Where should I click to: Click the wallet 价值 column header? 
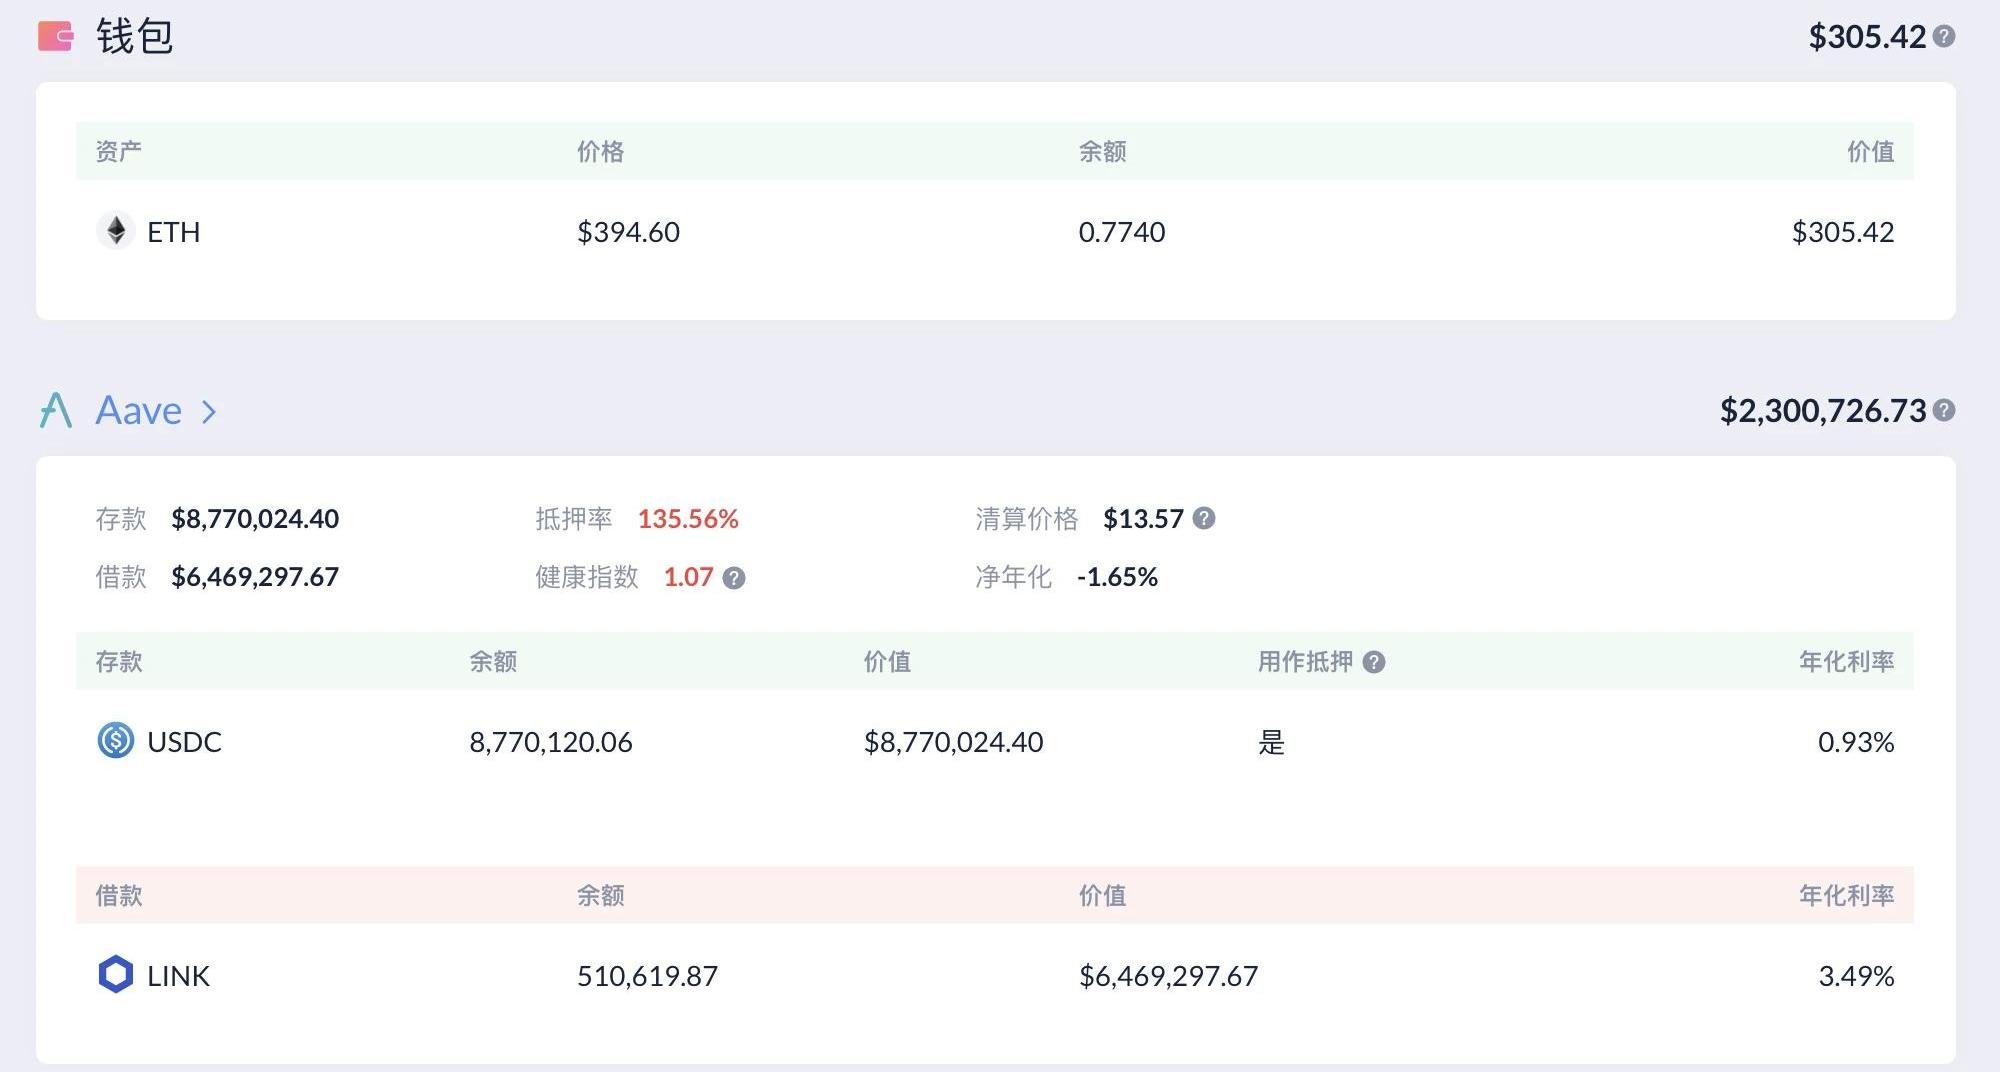pyautogui.click(x=1871, y=151)
